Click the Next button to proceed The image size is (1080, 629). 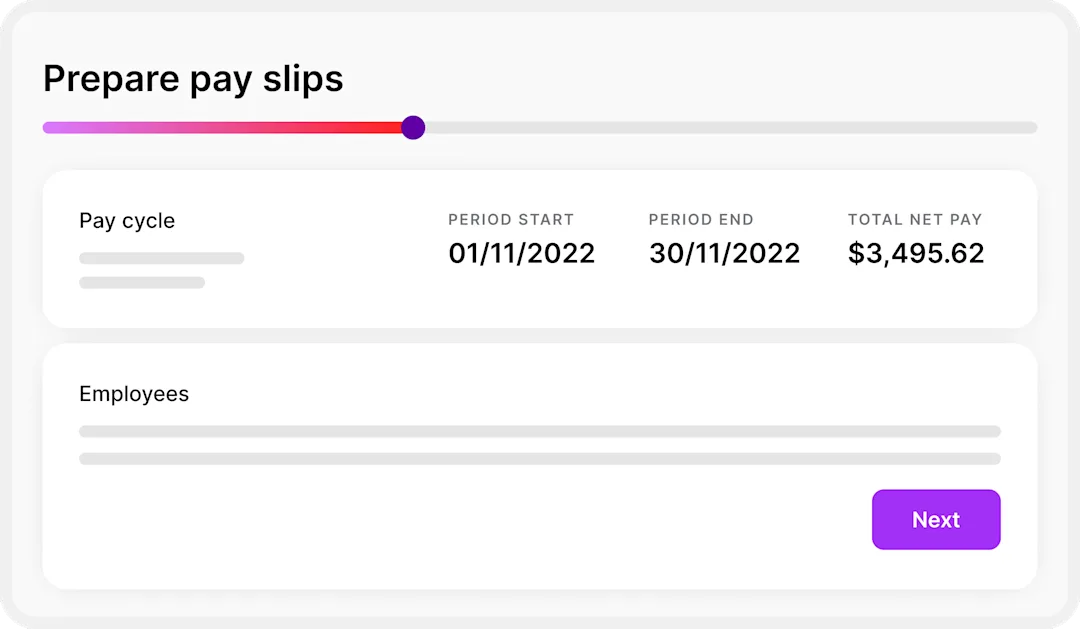[x=936, y=519]
